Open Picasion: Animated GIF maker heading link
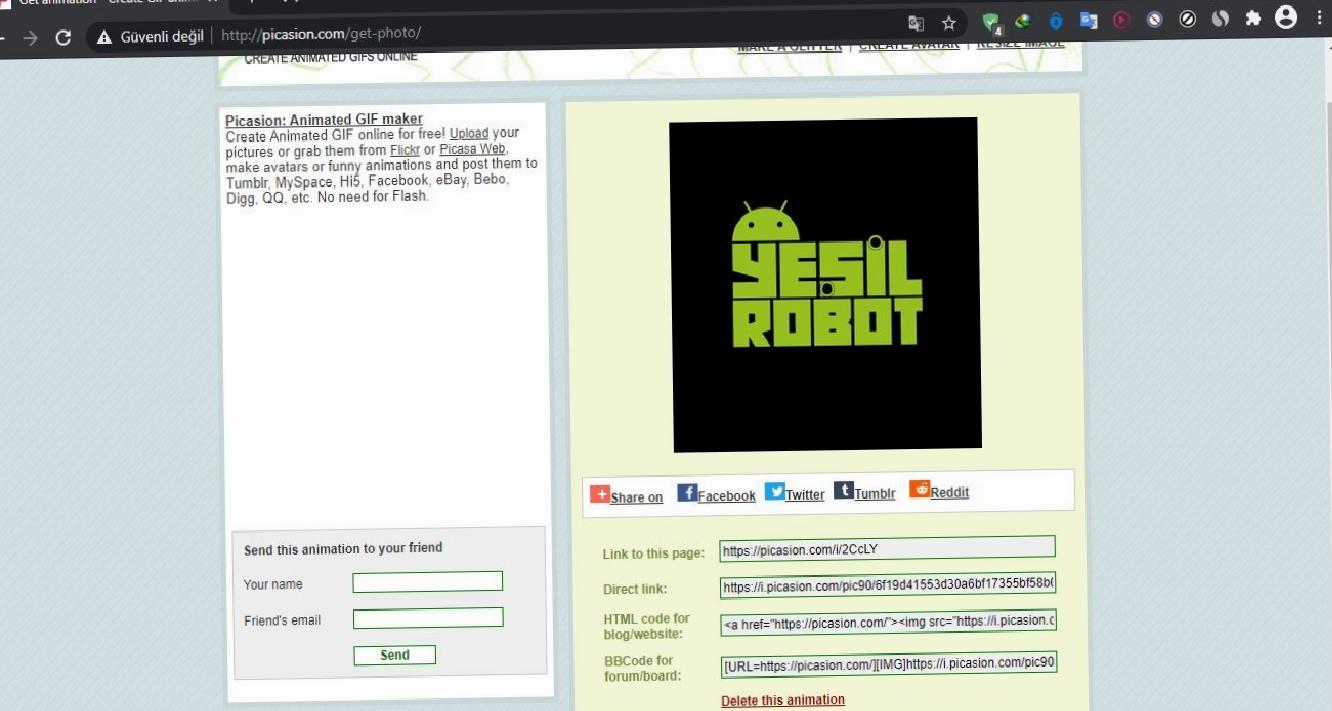Image resolution: width=1332 pixels, height=711 pixels. click(324, 120)
